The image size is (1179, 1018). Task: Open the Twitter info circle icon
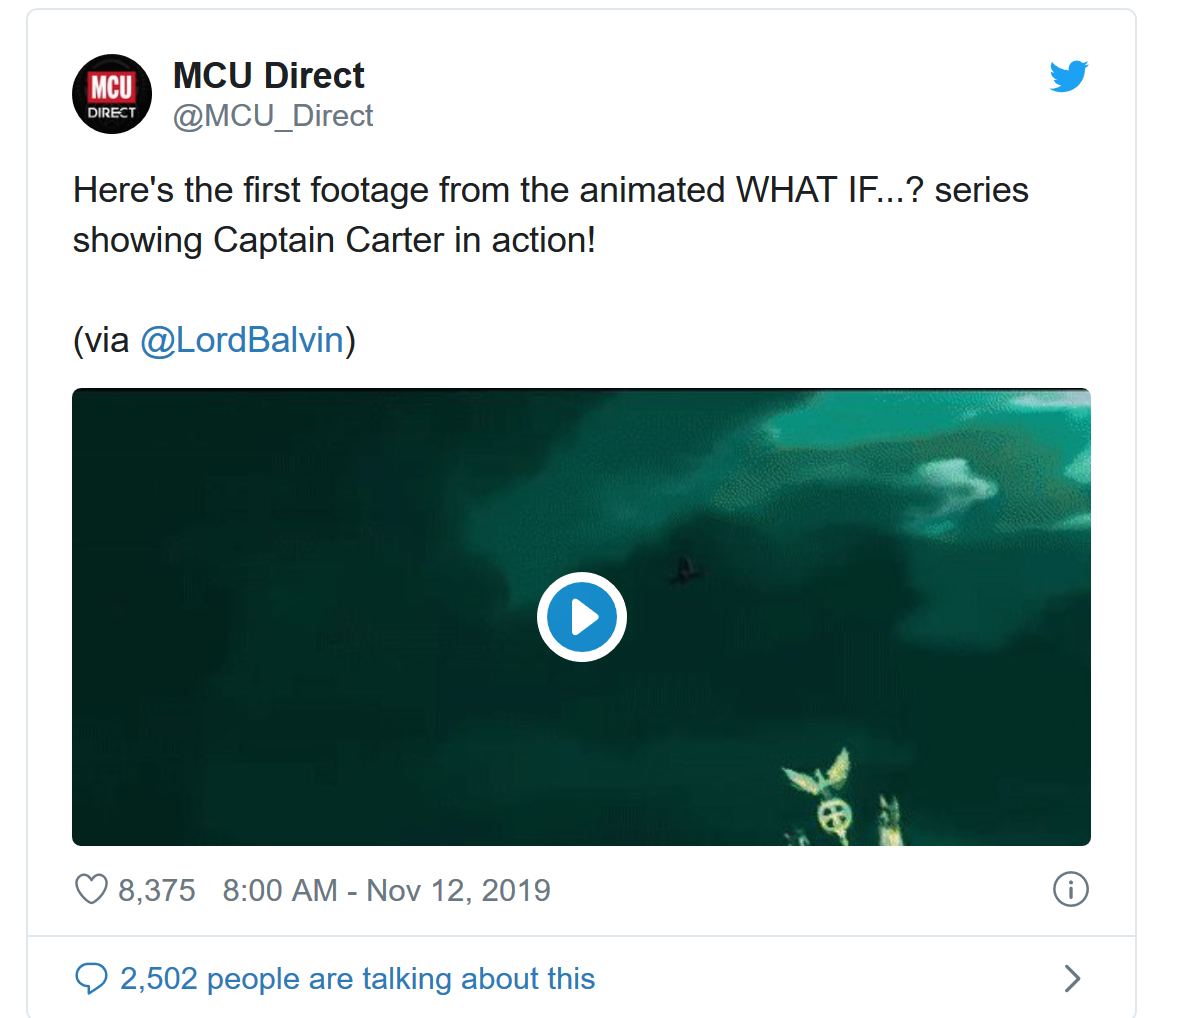coord(1070,889)
